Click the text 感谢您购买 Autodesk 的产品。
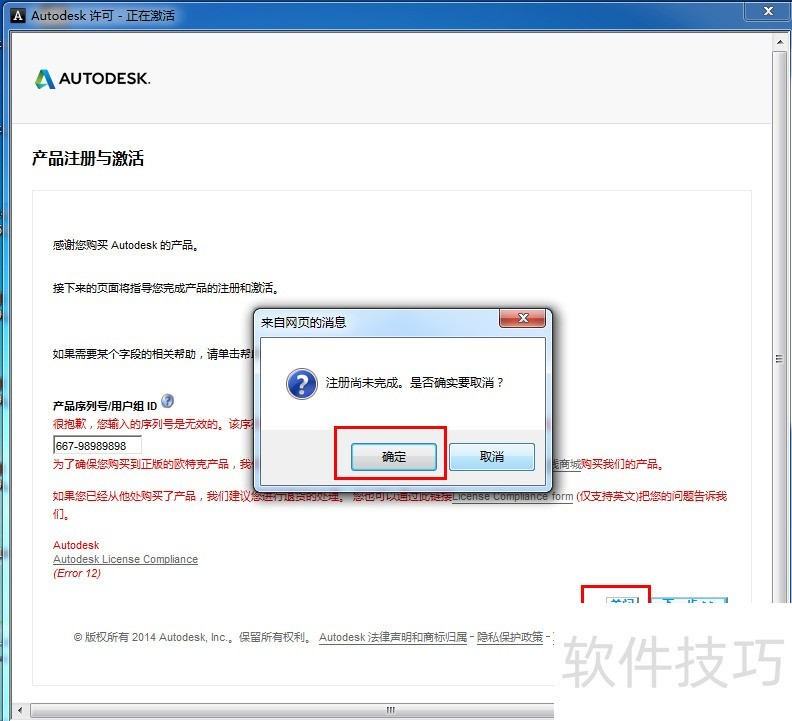 coord(126,245)
